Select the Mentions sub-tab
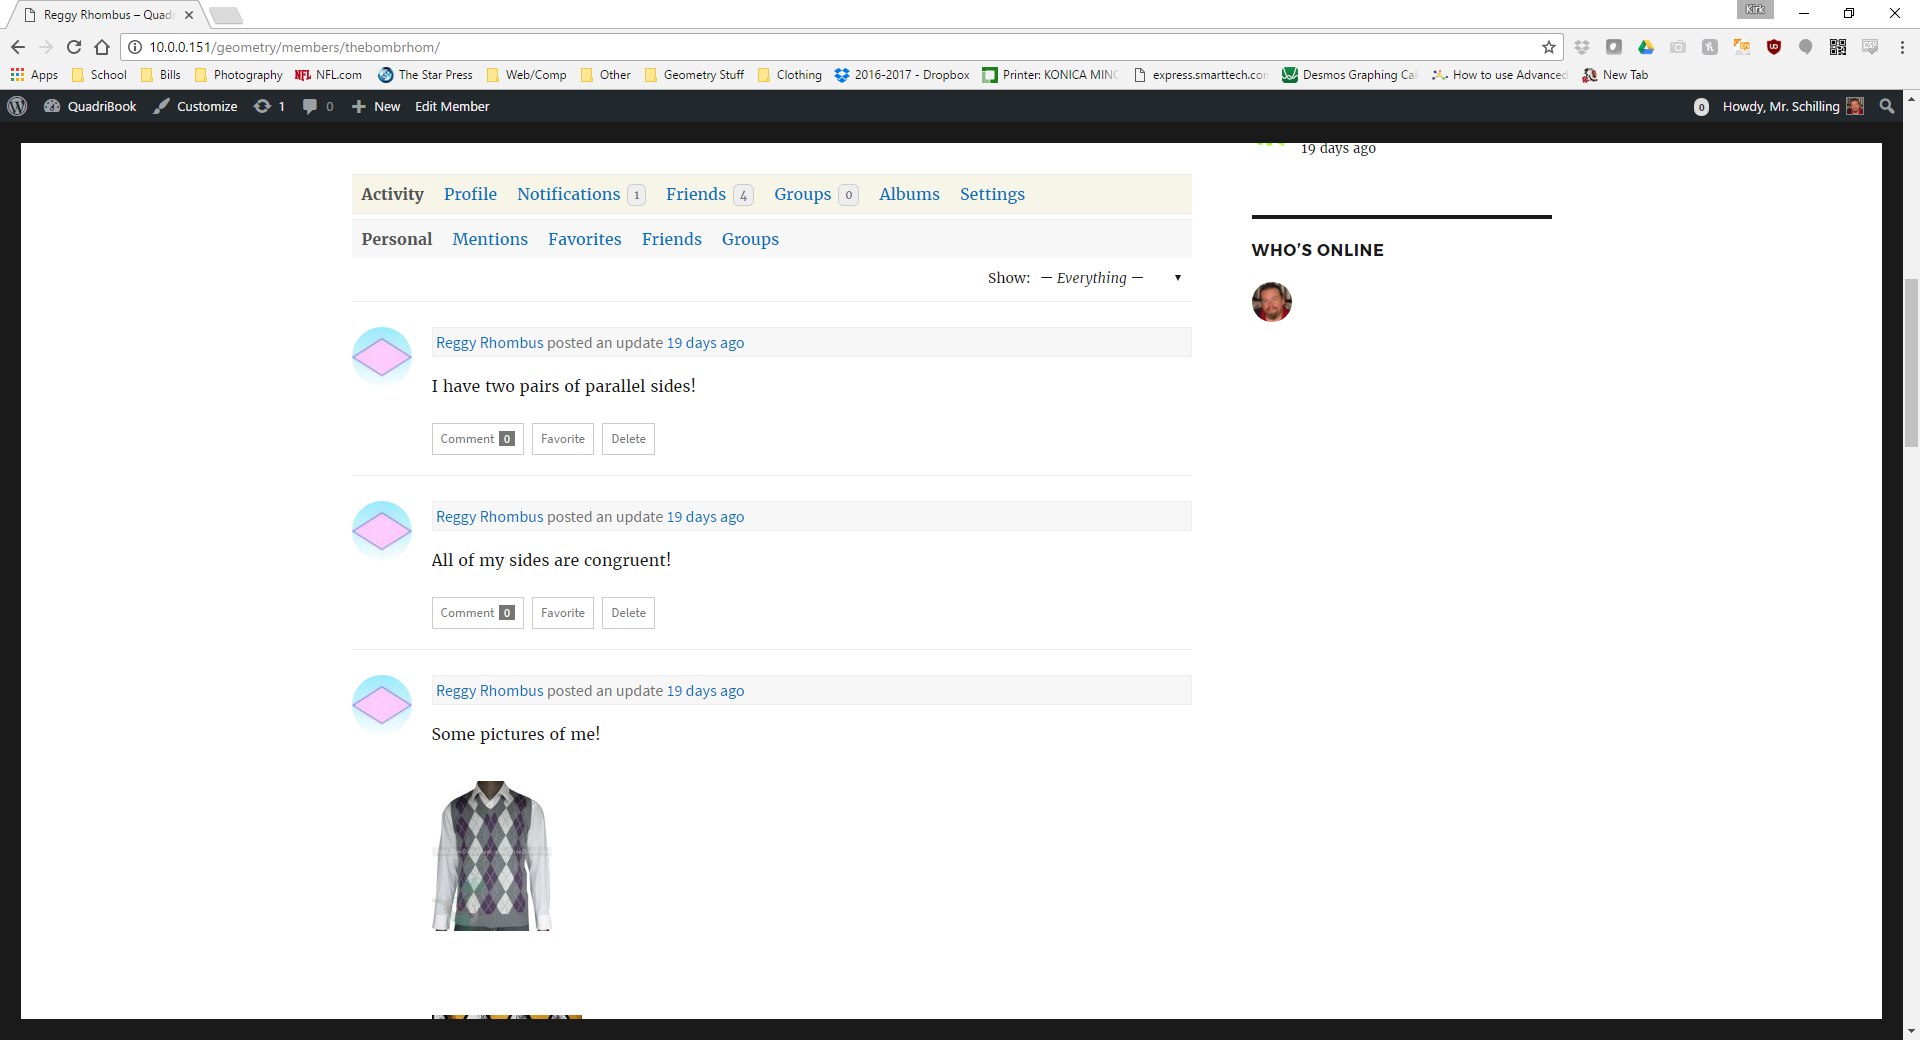1920x1040 pixels. (x=489, y=239)
